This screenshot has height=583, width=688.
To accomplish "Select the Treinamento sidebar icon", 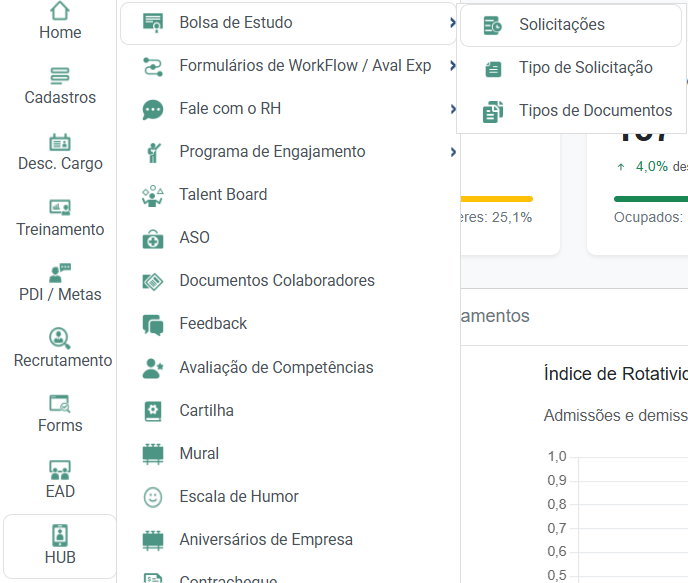I will [60, 208].
